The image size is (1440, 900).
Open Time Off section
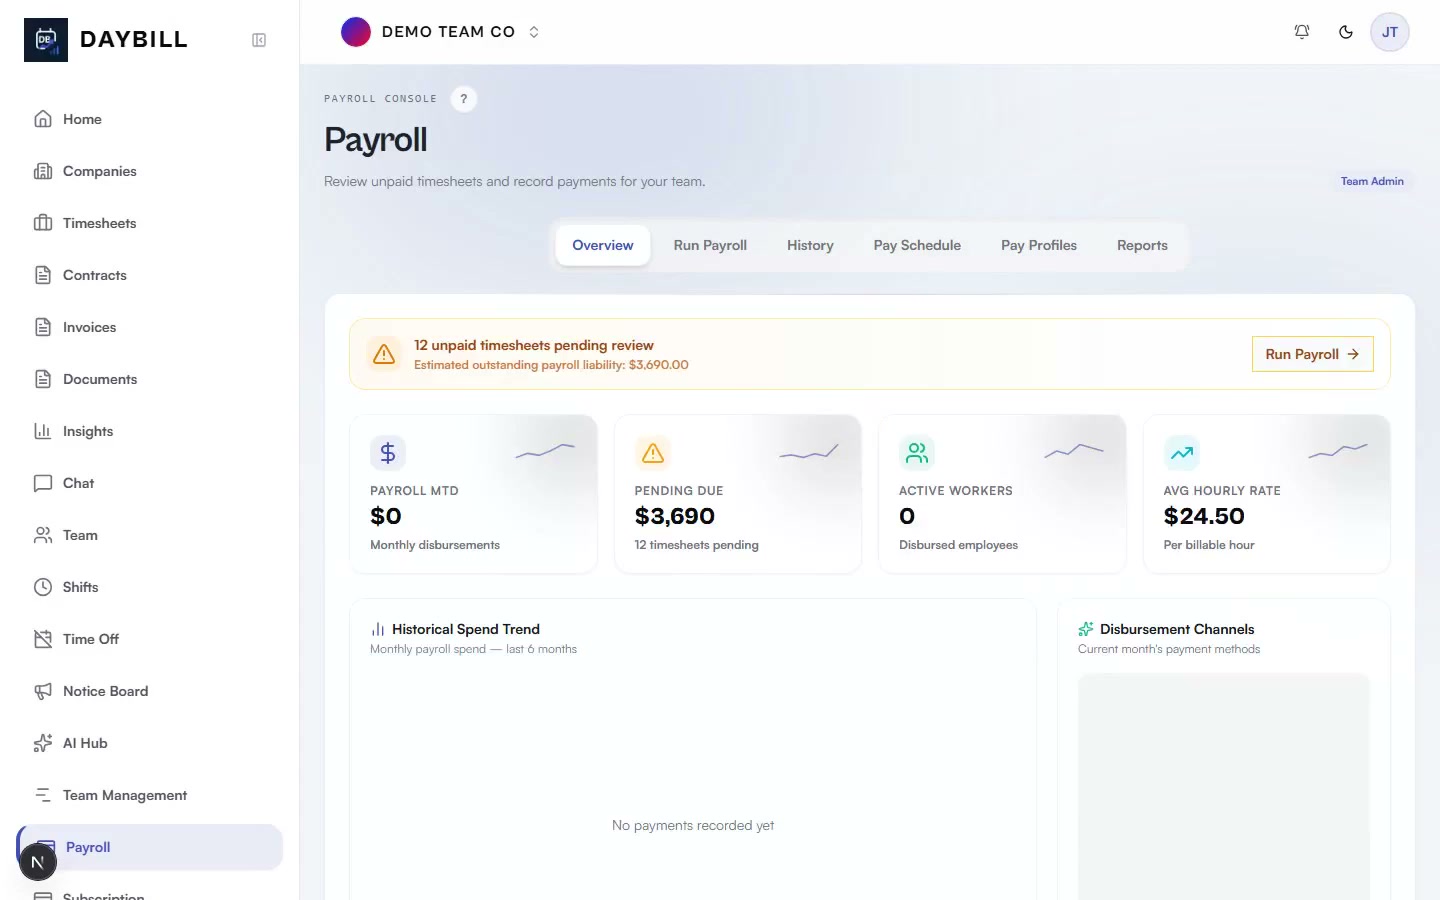click(x=150, y=639)
